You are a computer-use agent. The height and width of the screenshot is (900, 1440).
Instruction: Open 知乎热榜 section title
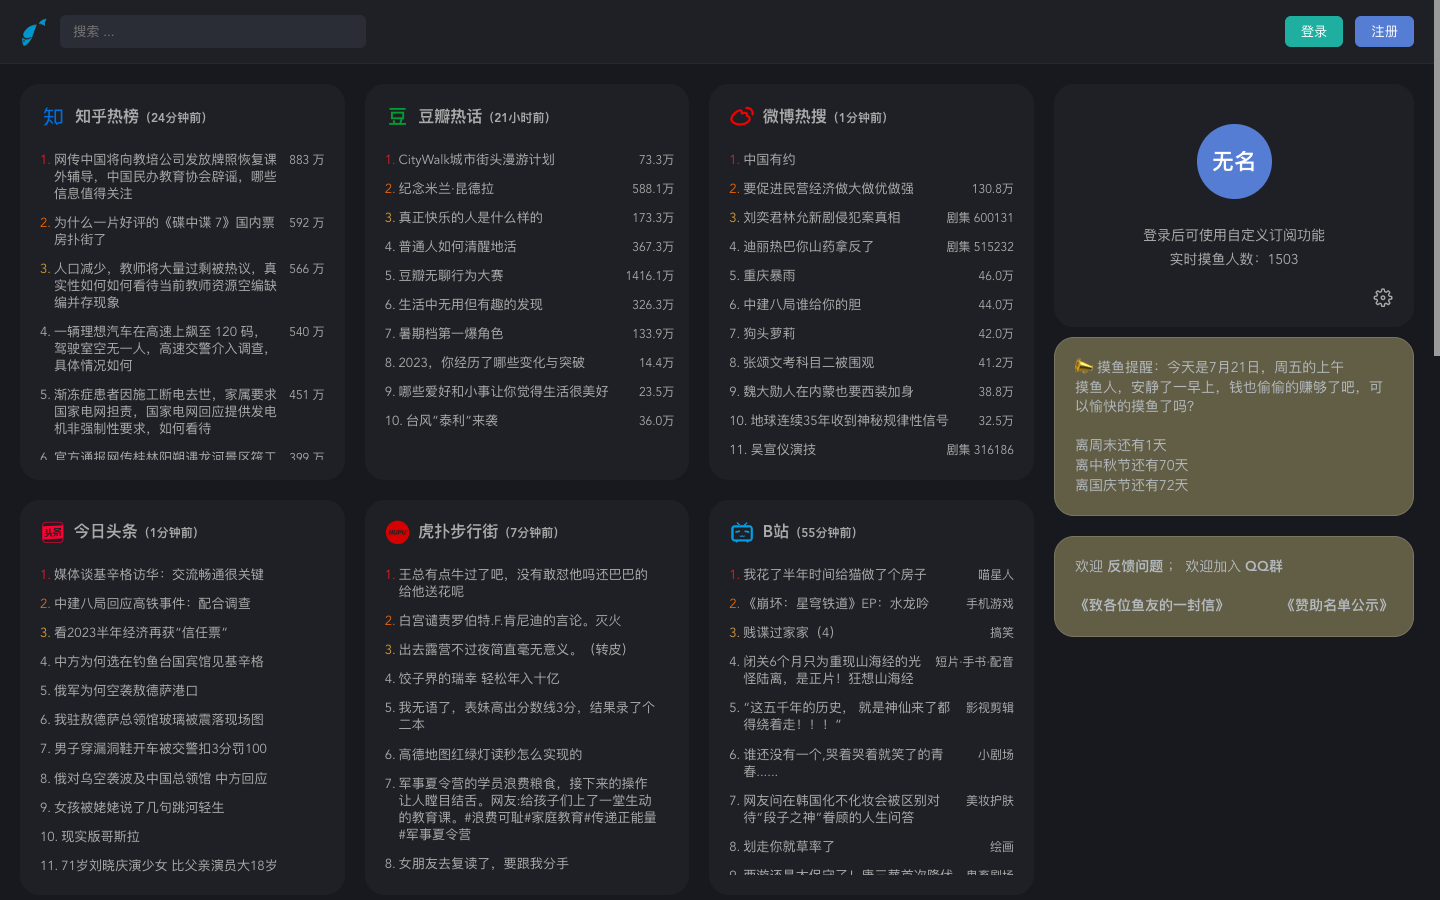point(107,116)
